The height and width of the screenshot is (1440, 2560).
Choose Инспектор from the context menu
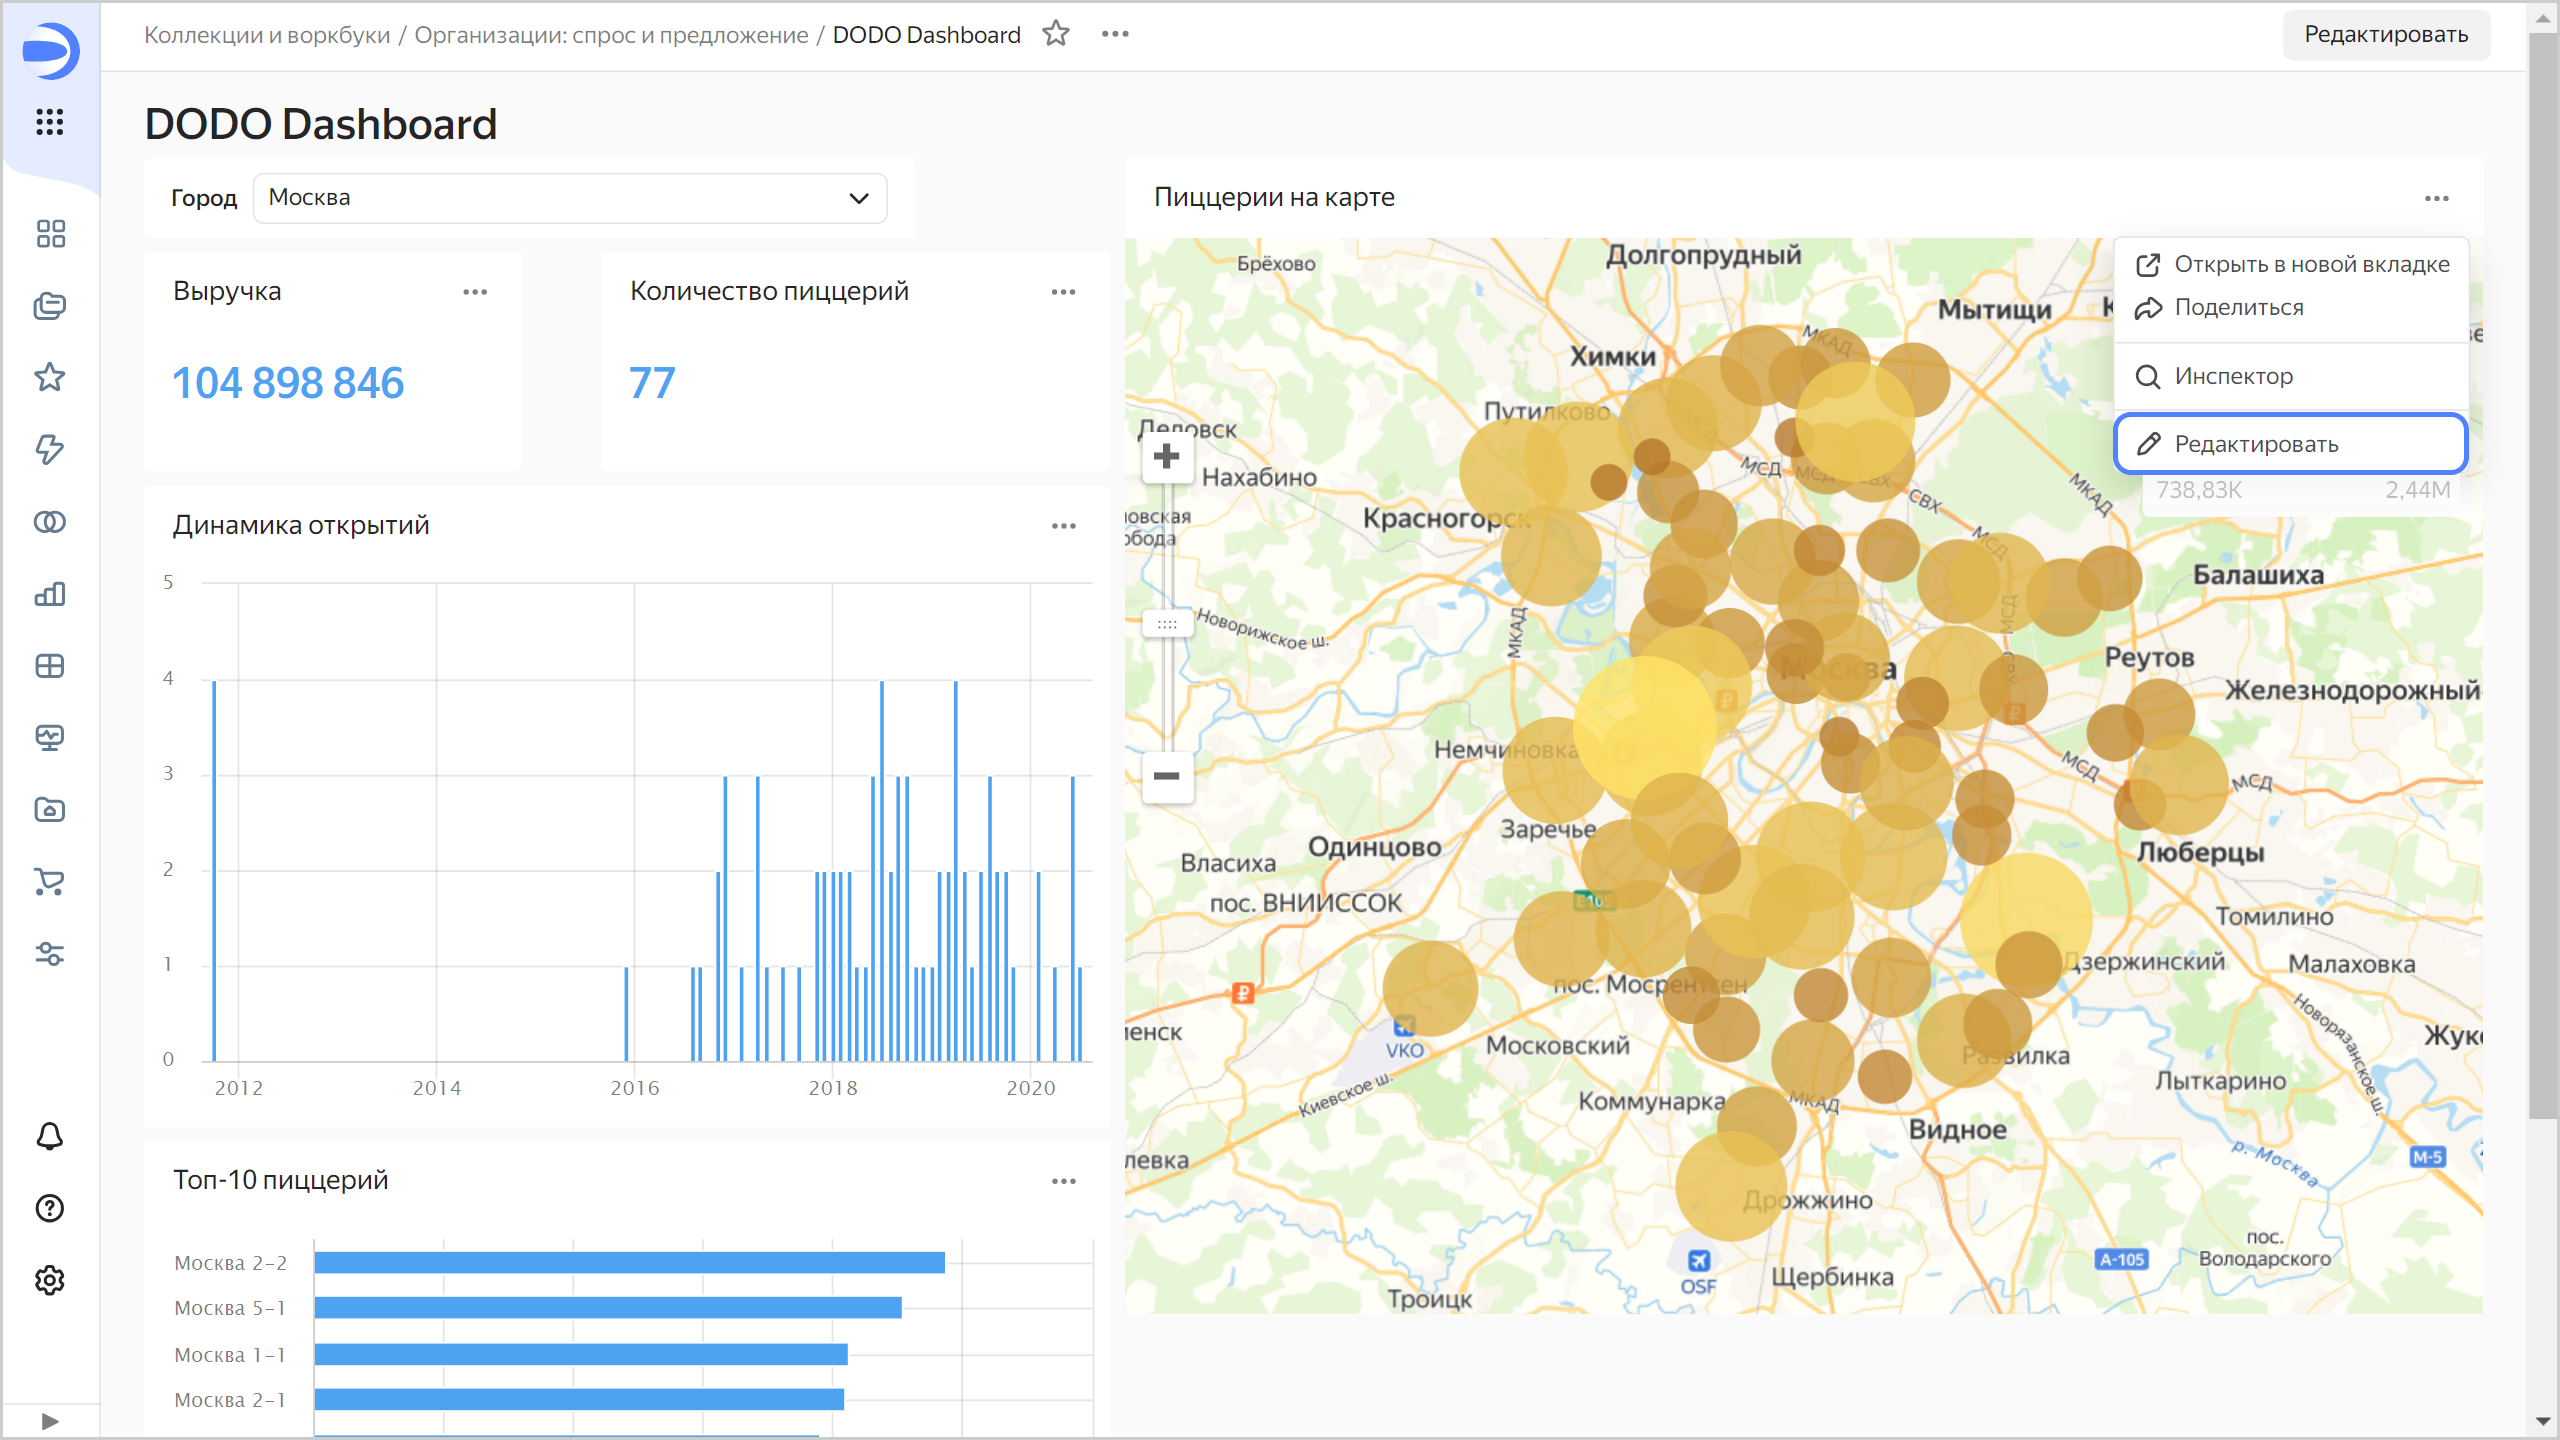[2232, 376]
